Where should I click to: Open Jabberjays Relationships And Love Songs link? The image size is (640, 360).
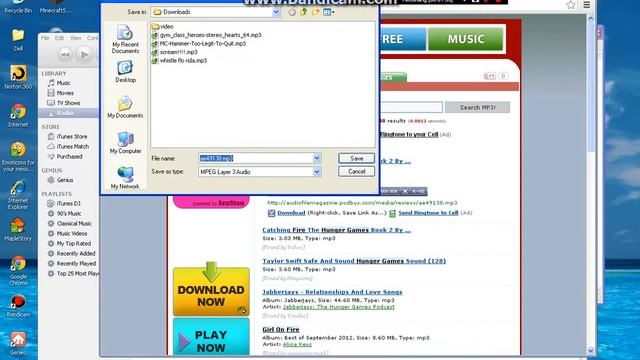coord(332,292)
